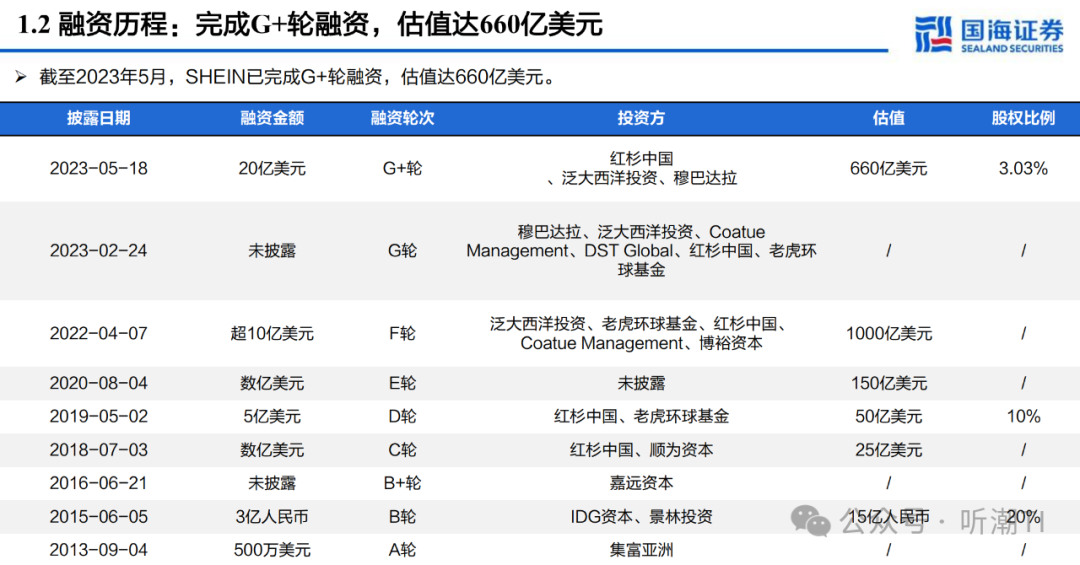Select round cell 'D轮'
This screenshot has height=565, width=1080.
[x=402, y=417]
